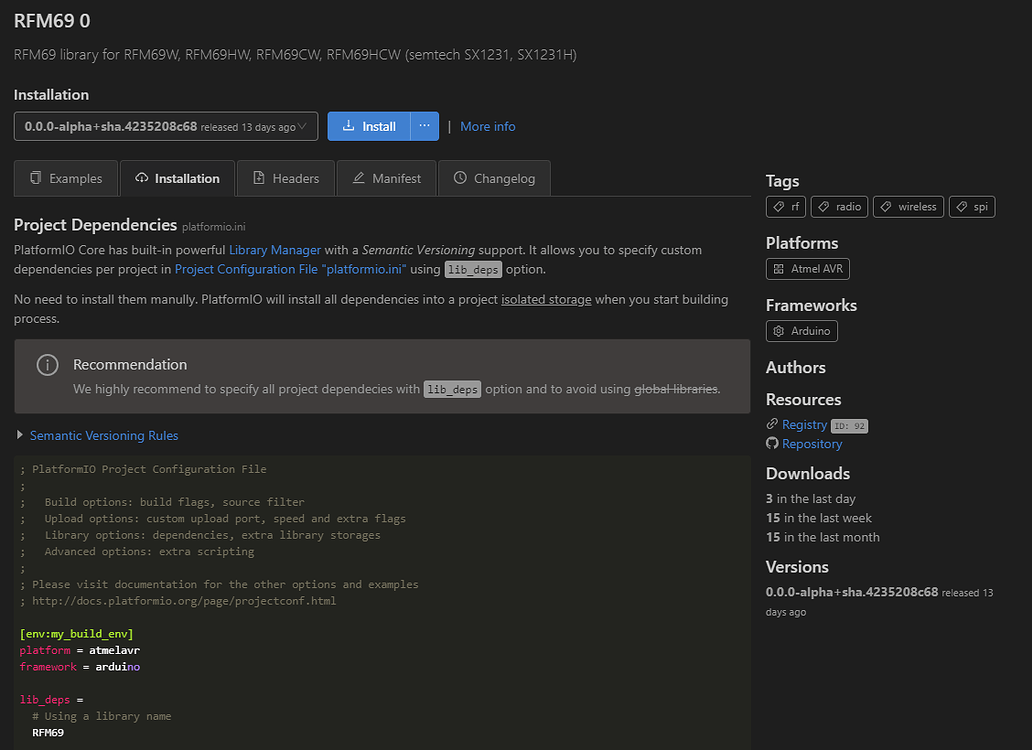Click the Examples tab copy icon
This screenshot has height=750, width=1032.
36,178
